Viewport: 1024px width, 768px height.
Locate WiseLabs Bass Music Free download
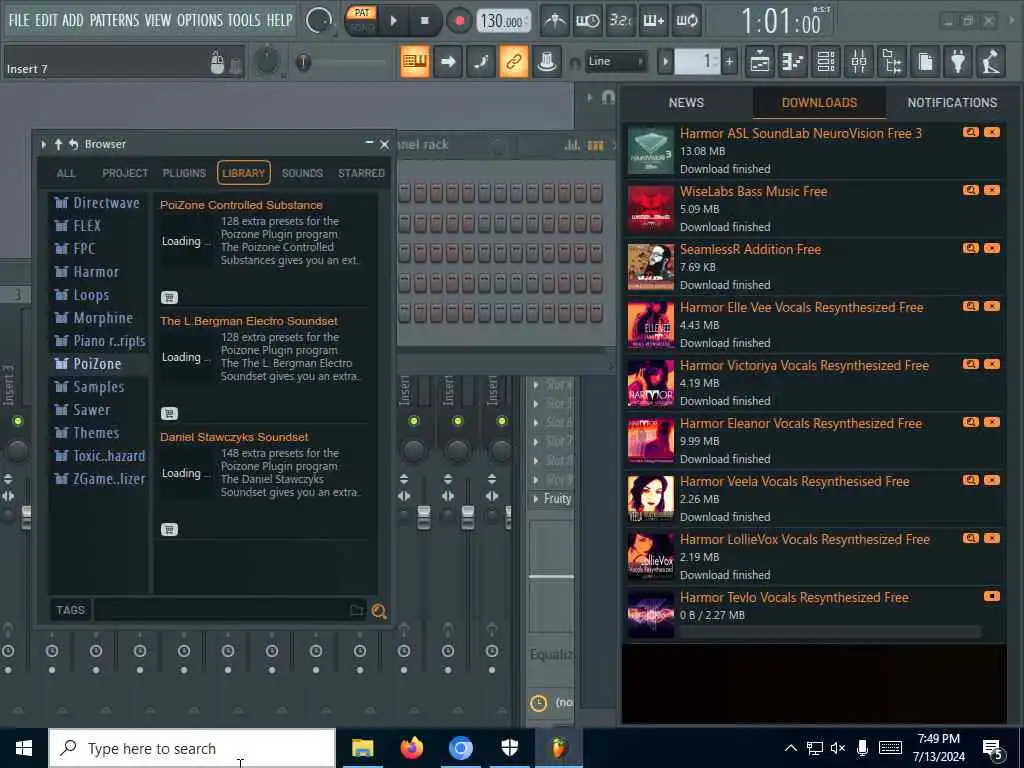[x=970, y=190]
